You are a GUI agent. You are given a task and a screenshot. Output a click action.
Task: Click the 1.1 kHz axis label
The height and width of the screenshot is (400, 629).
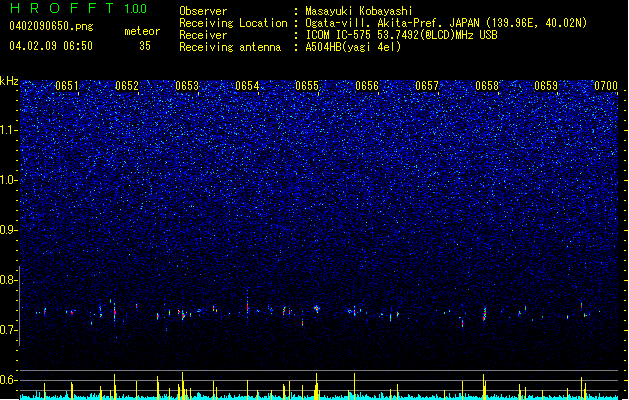point(9,130)
